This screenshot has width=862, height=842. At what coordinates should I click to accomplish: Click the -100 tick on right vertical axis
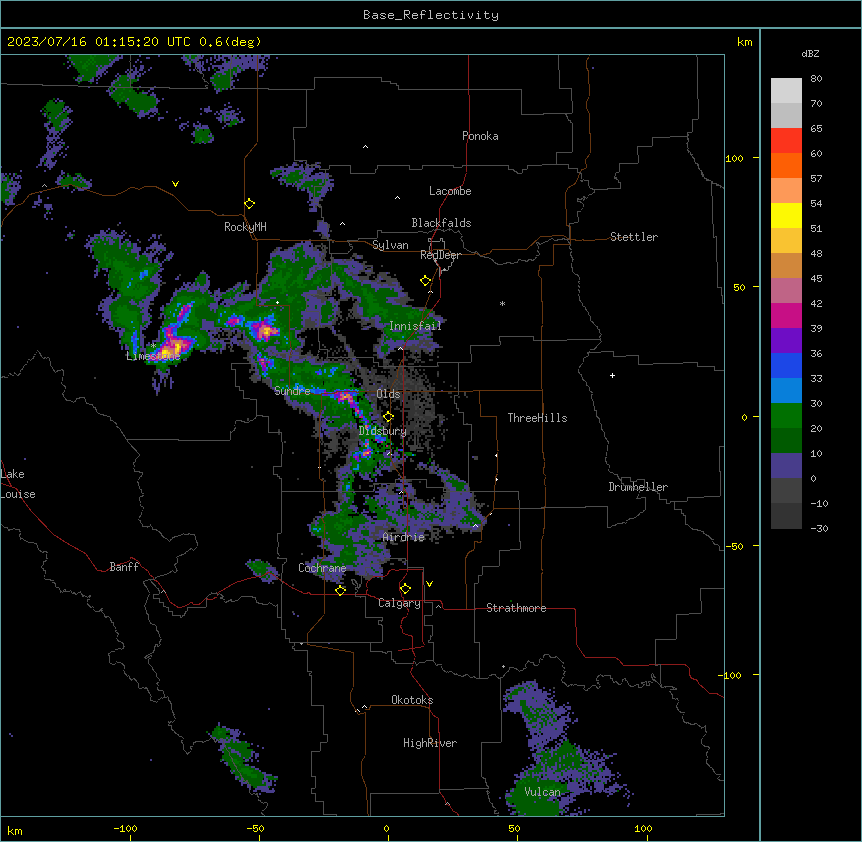point(731,675)
